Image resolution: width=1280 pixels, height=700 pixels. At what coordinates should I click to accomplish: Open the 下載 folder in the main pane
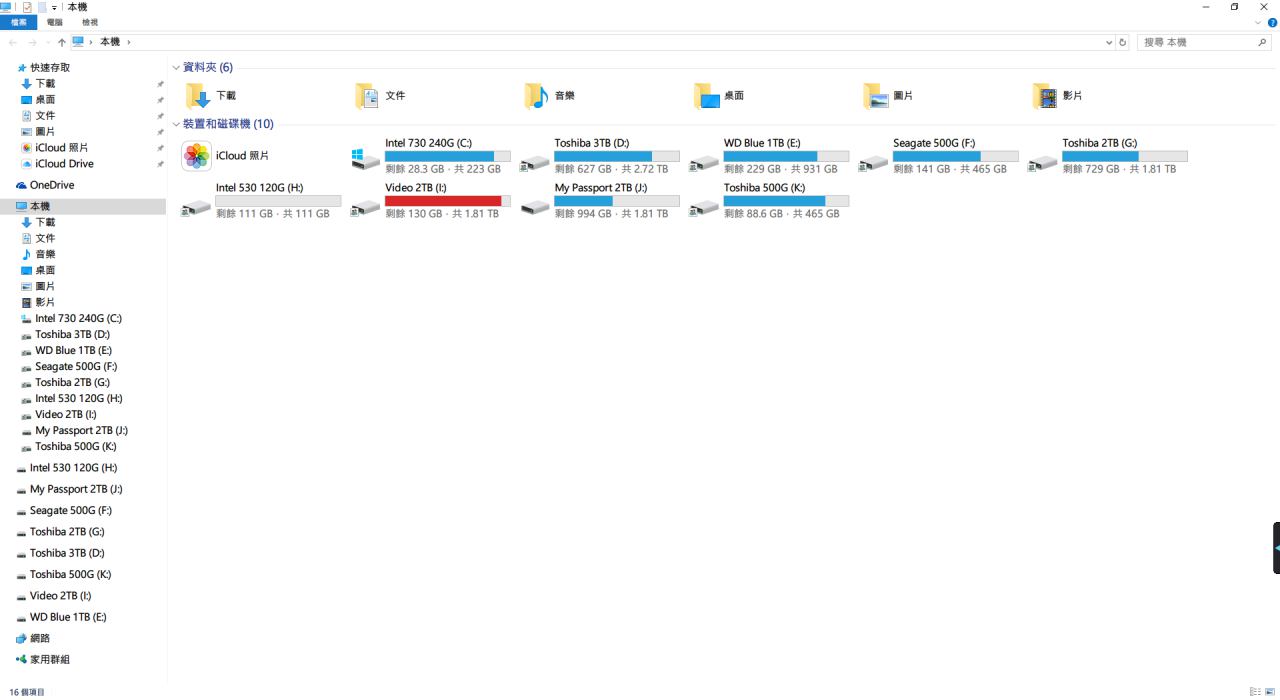[211, 96]
